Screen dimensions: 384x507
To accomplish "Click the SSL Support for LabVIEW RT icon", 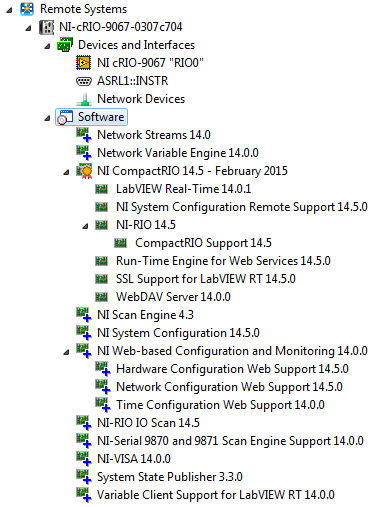I will [x=101, y=279].
